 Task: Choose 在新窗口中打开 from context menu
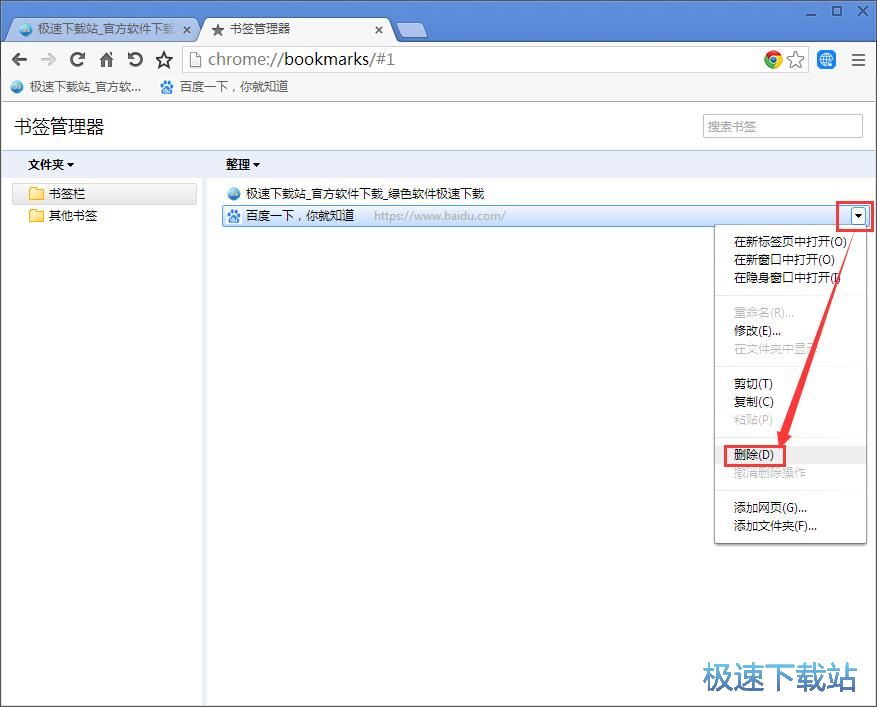[790, 260]
